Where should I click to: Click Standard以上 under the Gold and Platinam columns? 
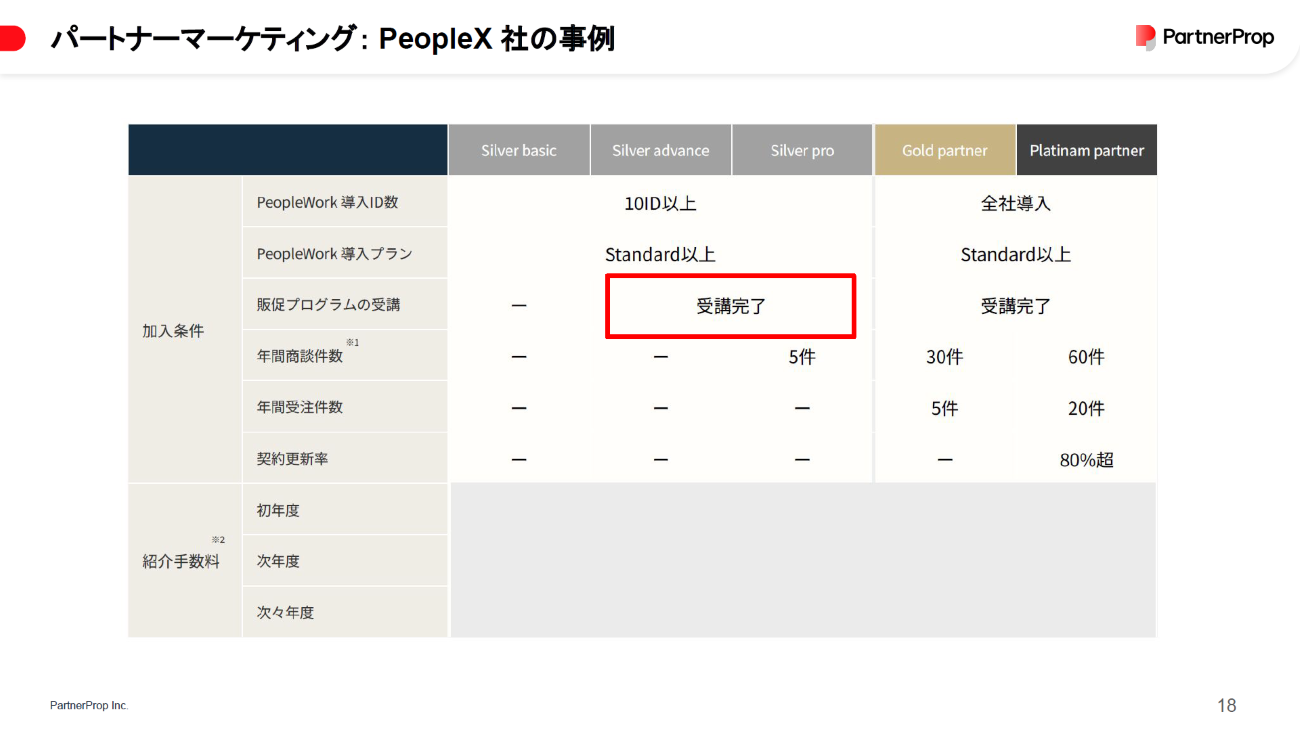[1016, 254]
